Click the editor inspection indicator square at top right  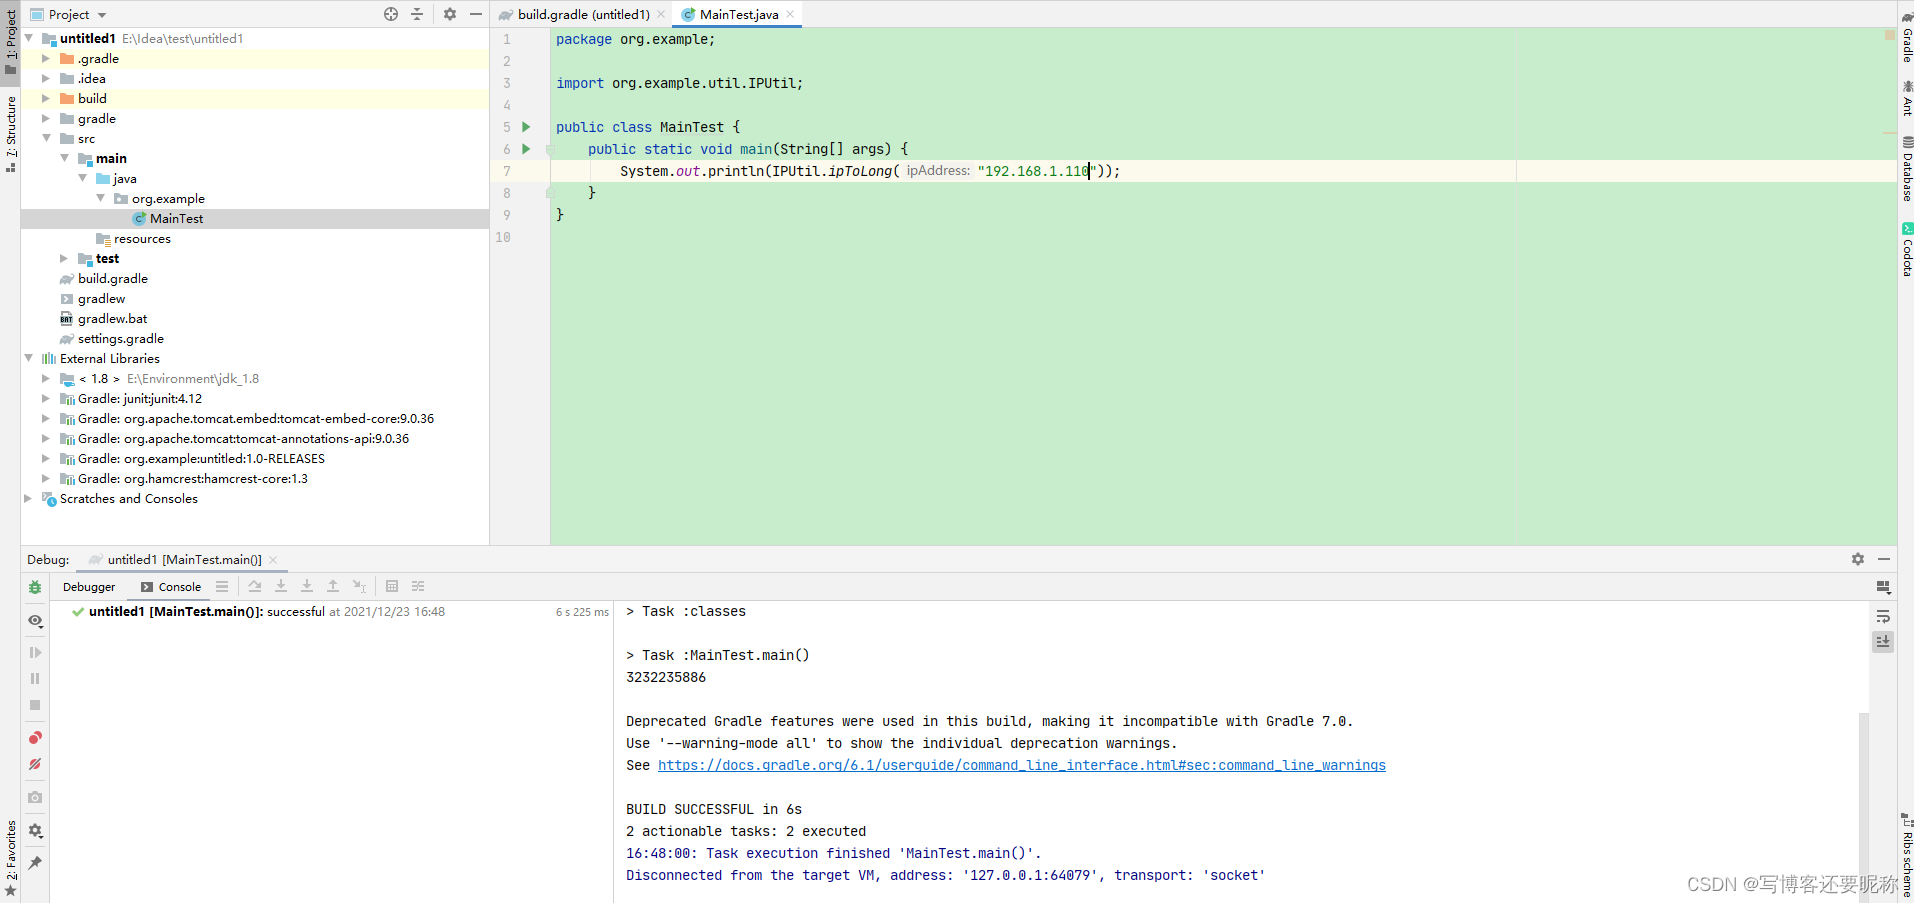pyautogui.click(x=1890, y=35)
